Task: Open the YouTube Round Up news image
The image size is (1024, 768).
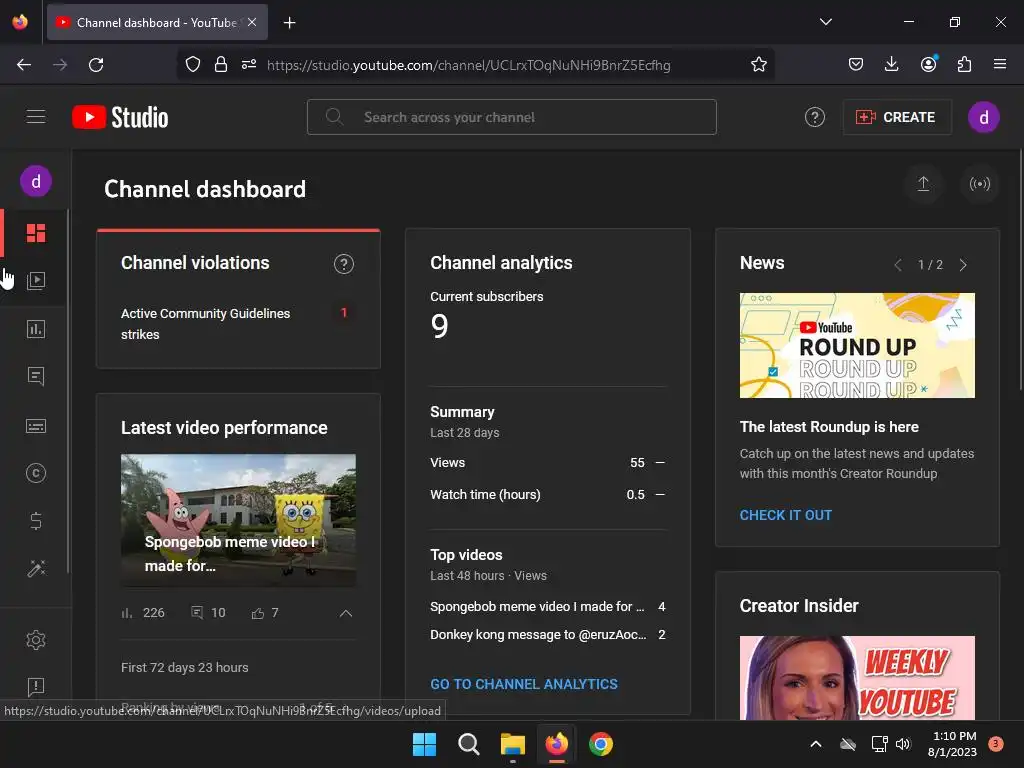Action: (857, 345)
